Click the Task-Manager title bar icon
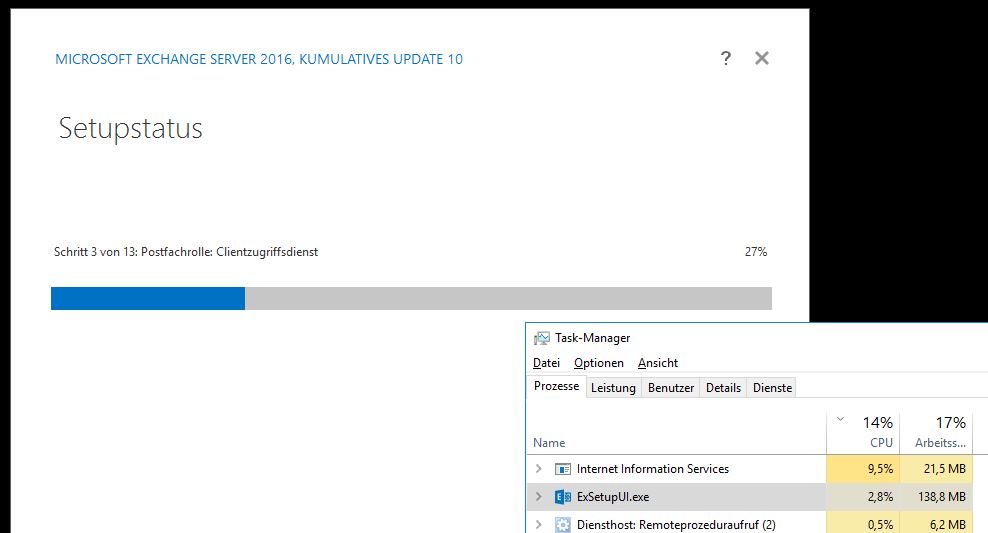 click(541, 338)
